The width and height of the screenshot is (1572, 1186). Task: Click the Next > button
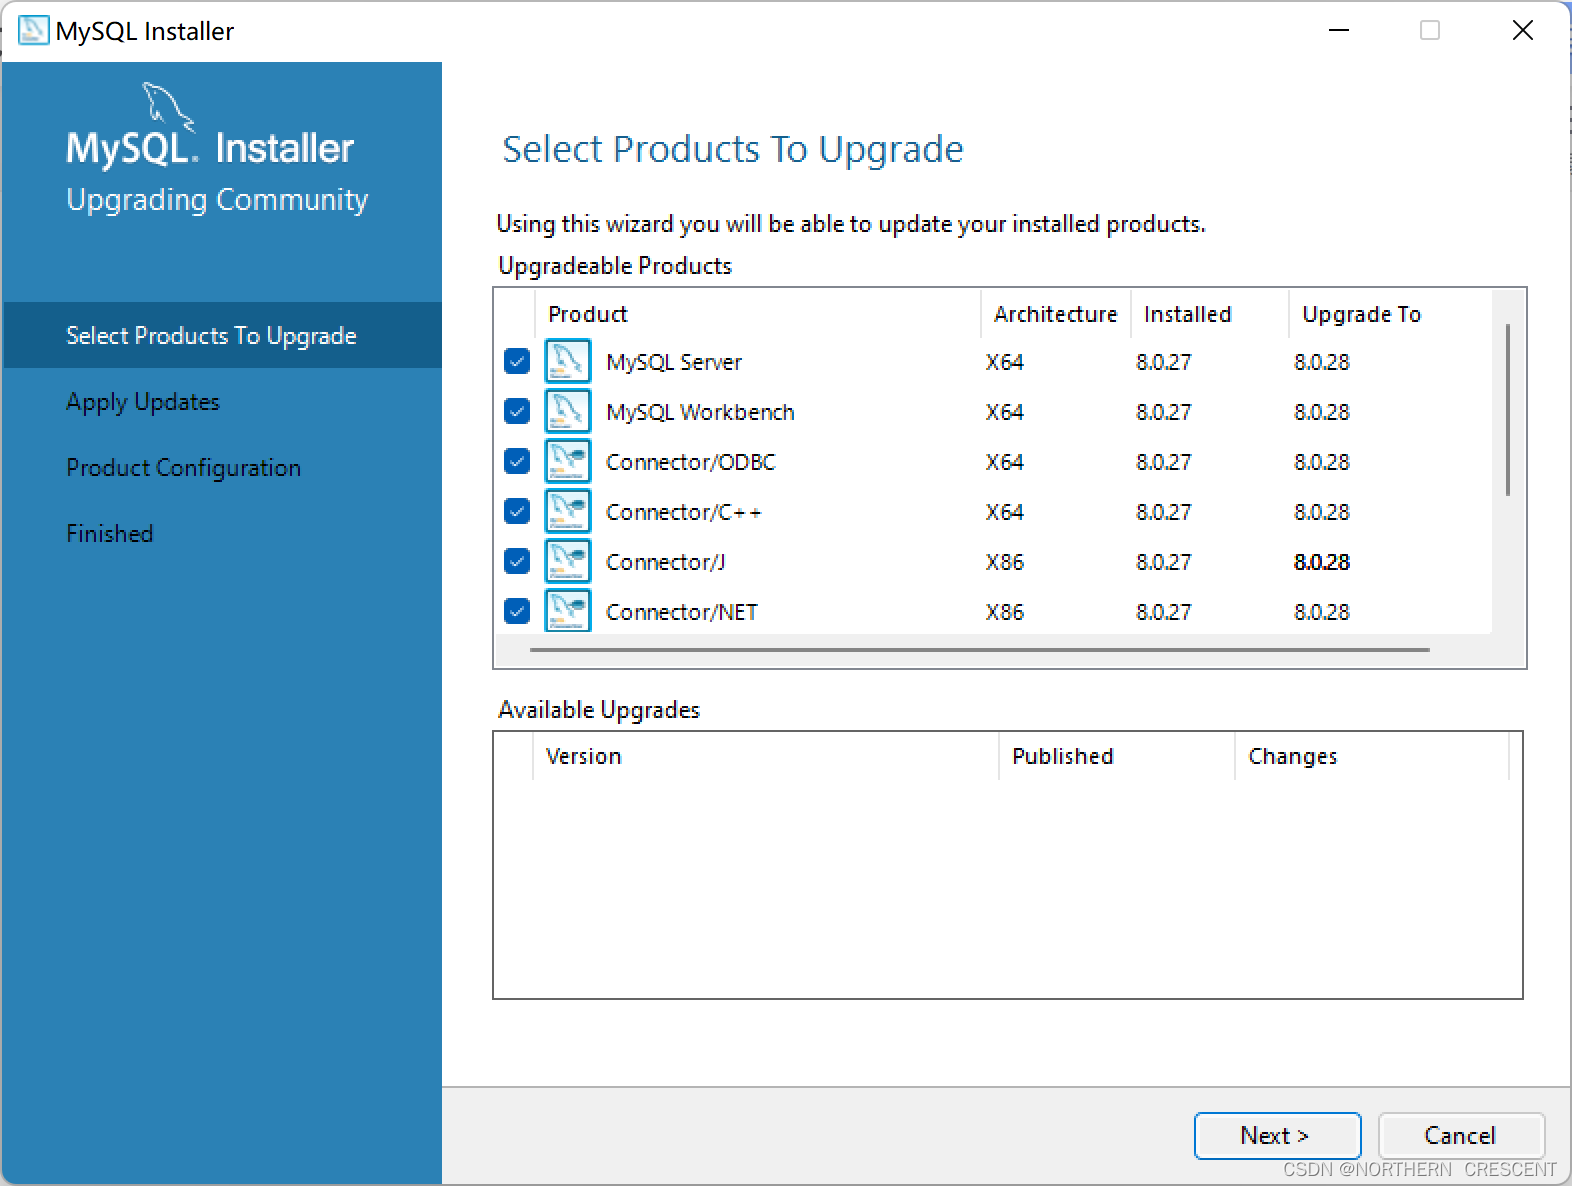(x=1277, y=1135)
